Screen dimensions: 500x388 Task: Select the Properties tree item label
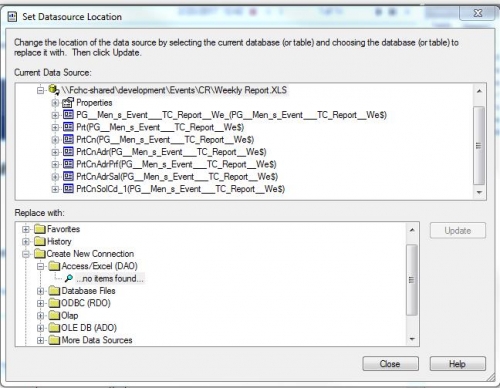(x=94, y=103)
